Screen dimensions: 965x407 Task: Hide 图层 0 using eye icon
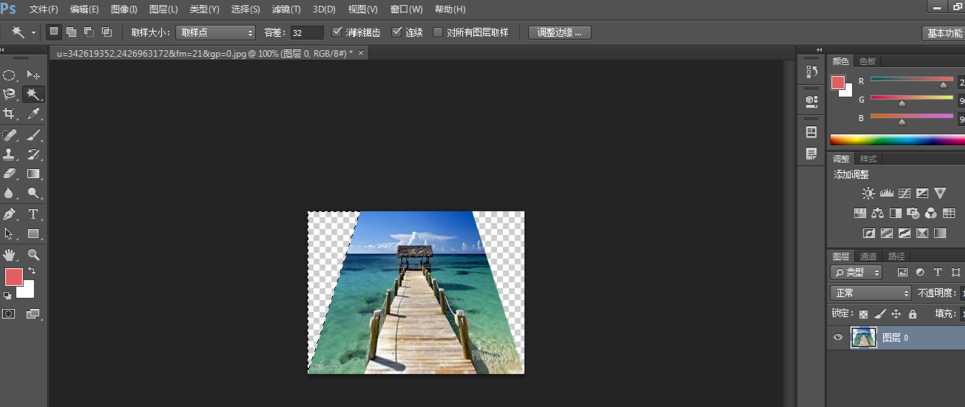(x=838, y=338)
